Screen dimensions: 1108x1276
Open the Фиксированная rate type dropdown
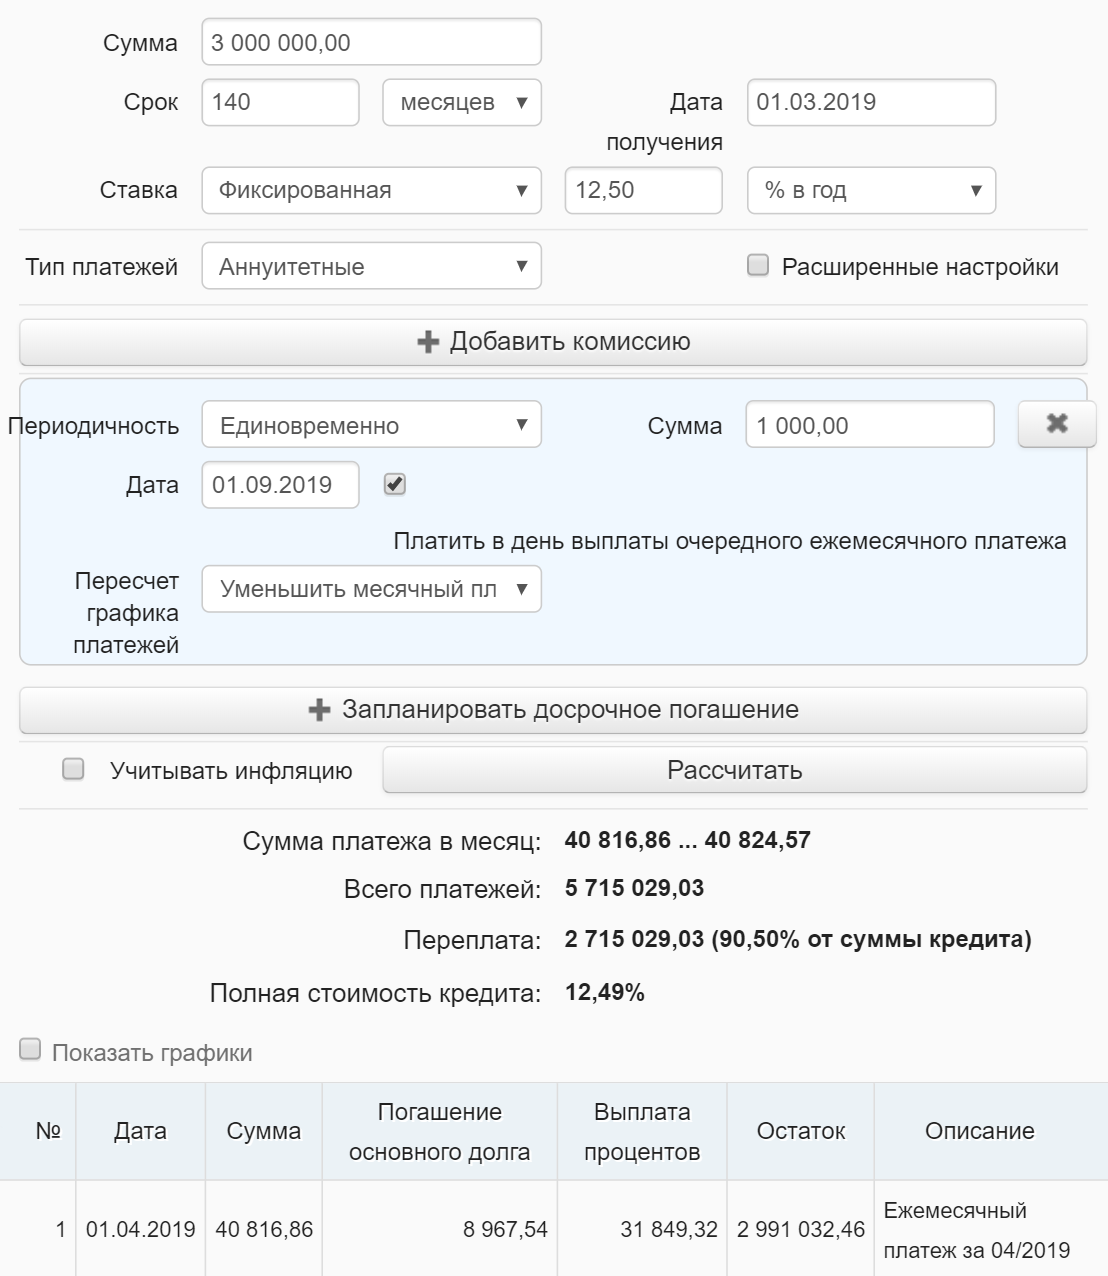pyautogui.click(x=372, y=190)
